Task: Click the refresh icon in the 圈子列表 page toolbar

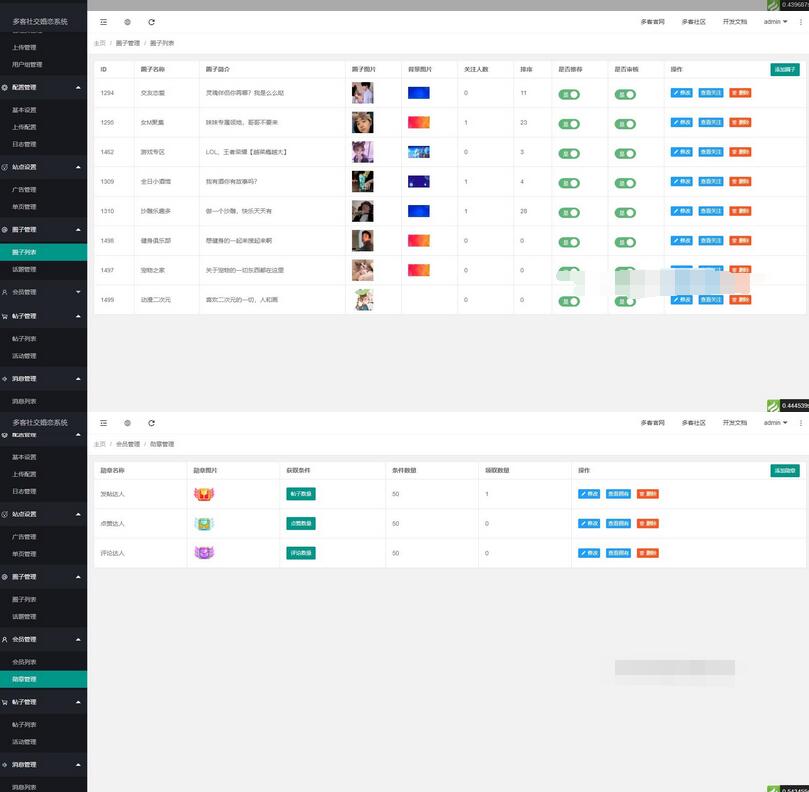Action: point(151,21)
